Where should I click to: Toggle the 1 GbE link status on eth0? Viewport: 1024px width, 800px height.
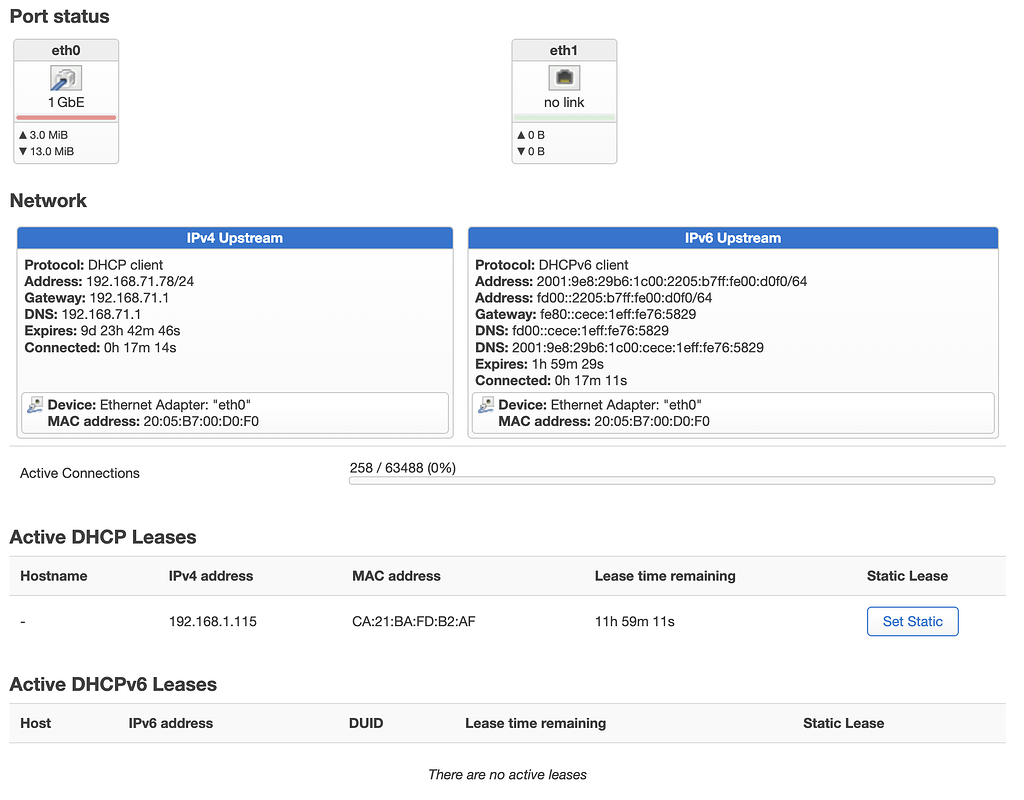(65, 101)
